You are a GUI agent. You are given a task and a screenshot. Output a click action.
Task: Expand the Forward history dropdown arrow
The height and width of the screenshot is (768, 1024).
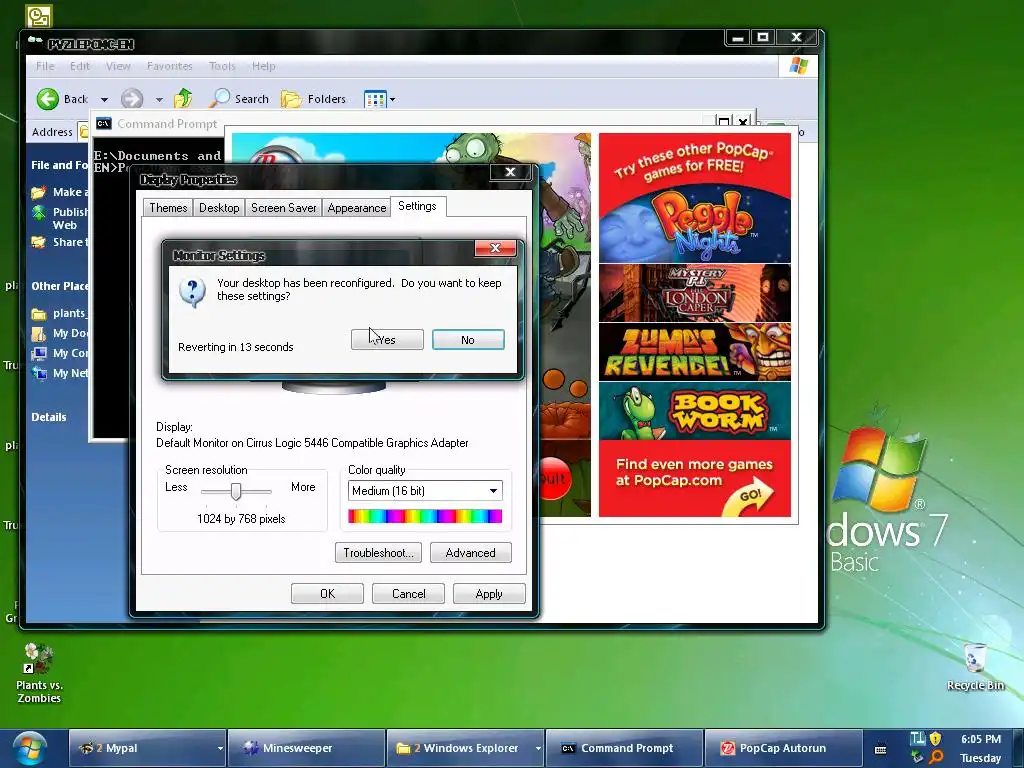(159, 99)
